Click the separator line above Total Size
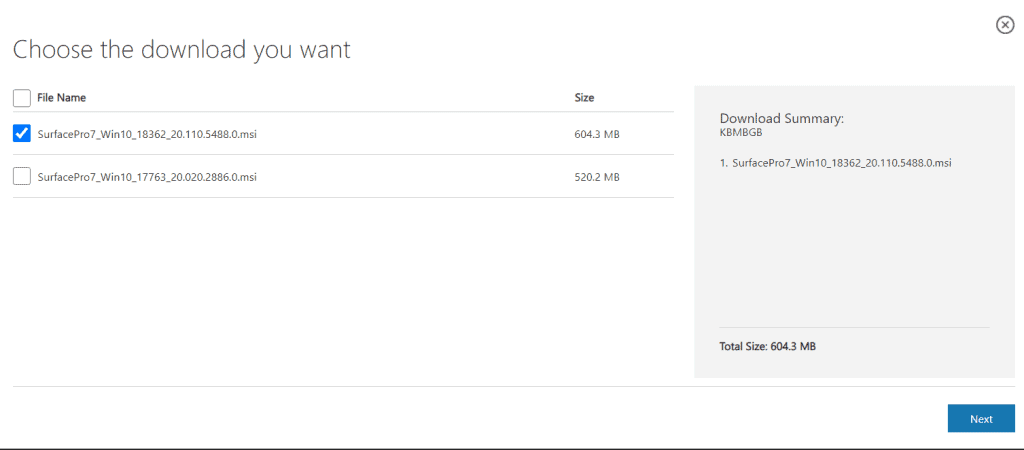The image size is (1024, 450). pos(854,327)
